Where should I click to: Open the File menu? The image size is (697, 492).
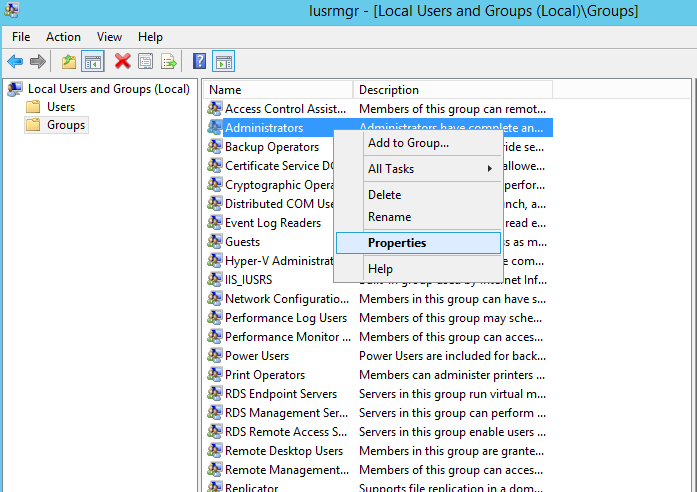[21, 37]
